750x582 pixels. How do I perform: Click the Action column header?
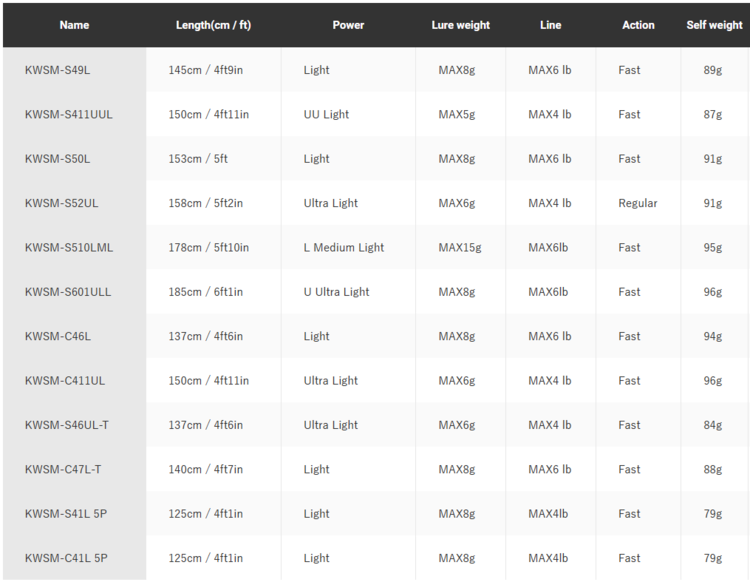pos(638,25)
